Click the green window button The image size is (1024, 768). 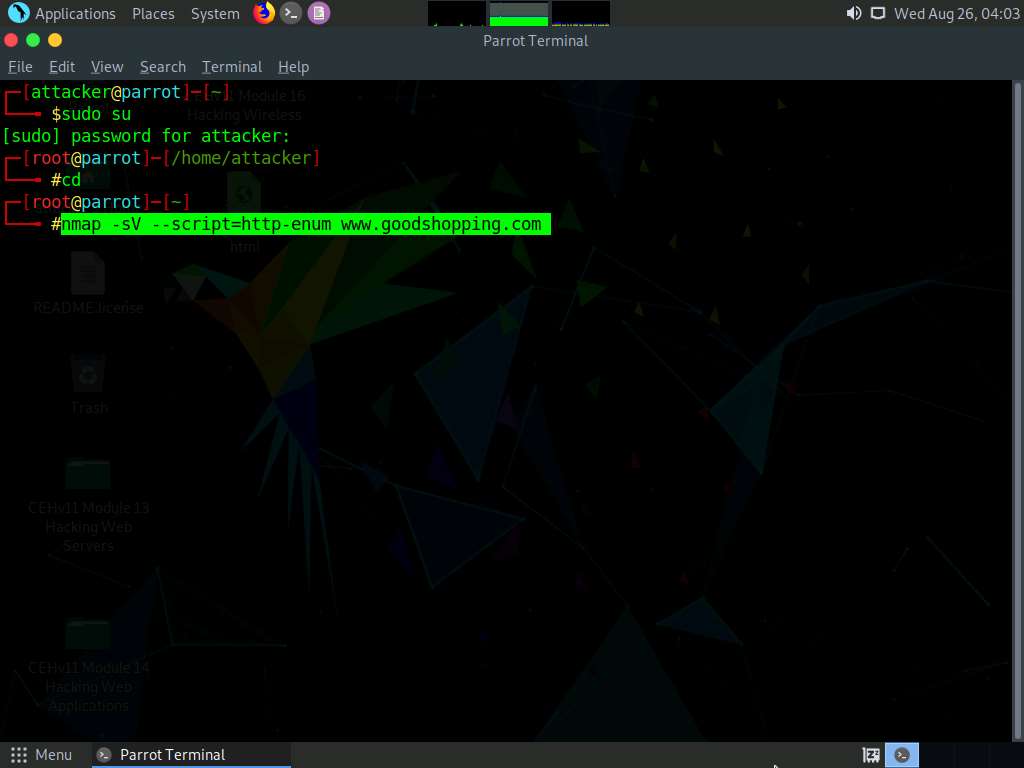pyautogui.click(x=33, y=40)
